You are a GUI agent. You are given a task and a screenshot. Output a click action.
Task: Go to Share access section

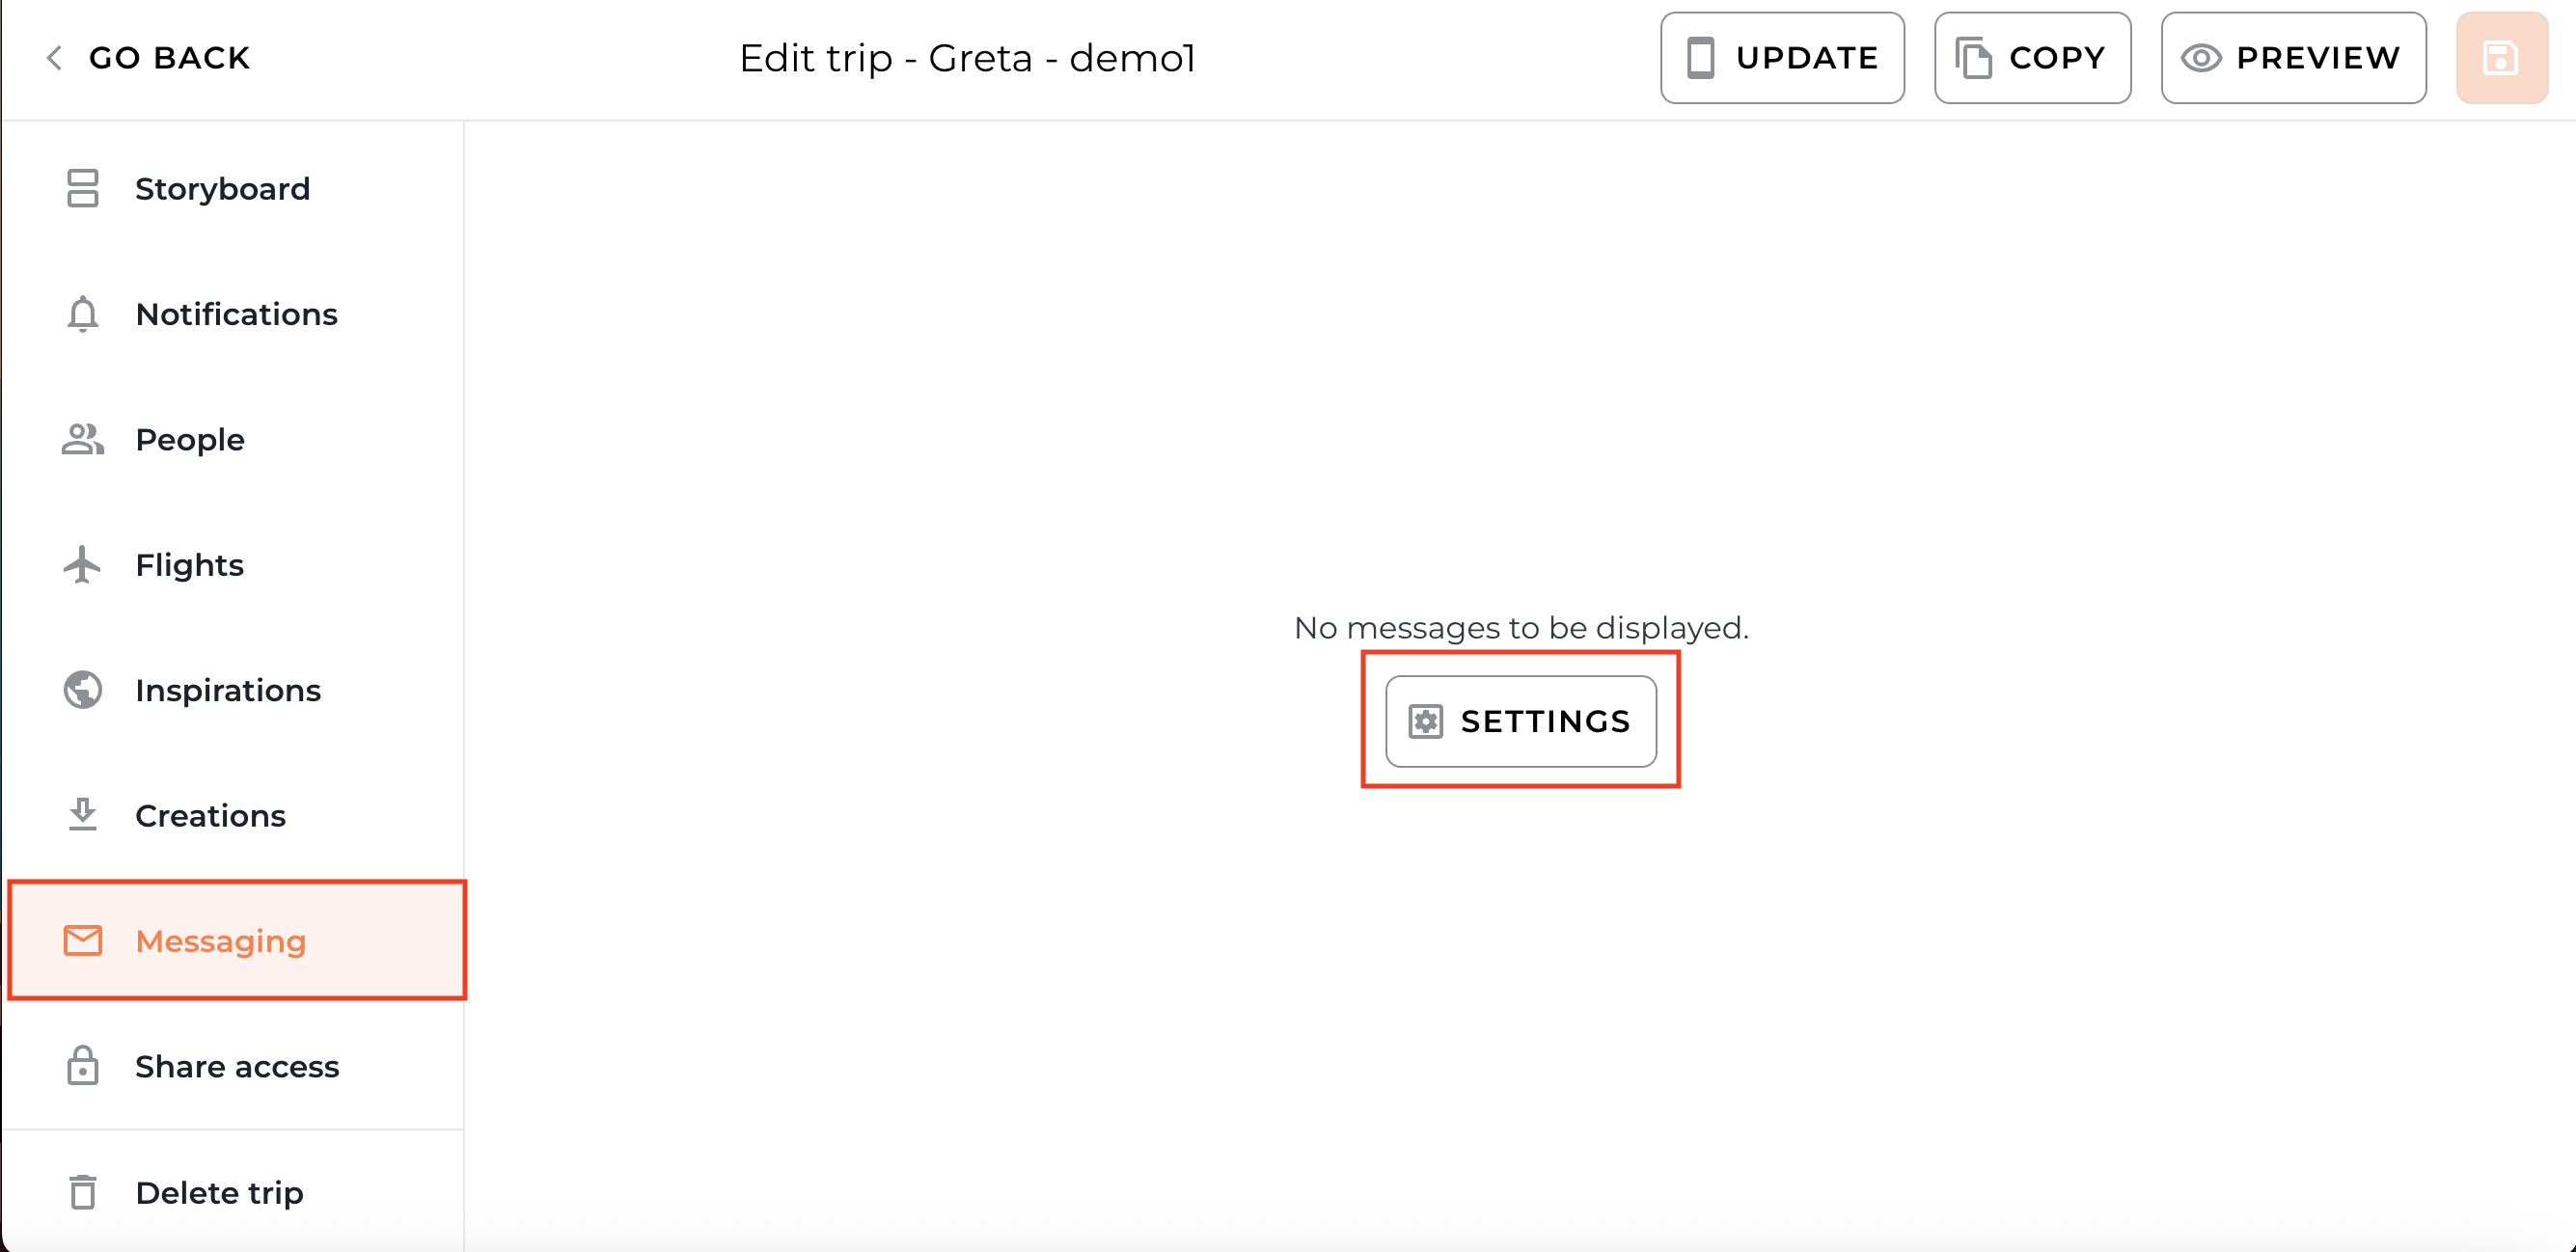[x=237, y=1067]
